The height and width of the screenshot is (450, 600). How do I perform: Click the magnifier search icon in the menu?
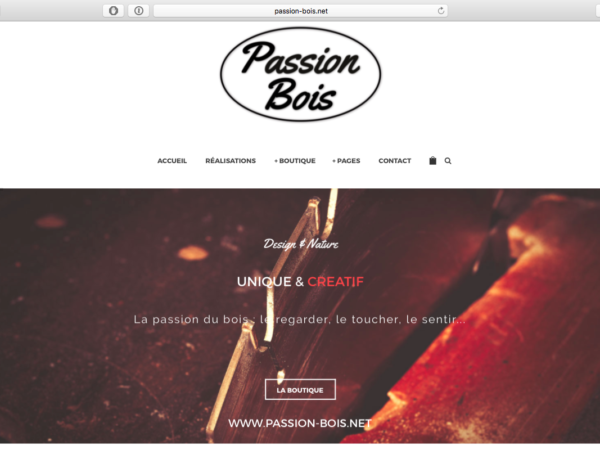(x=448, y=161)
